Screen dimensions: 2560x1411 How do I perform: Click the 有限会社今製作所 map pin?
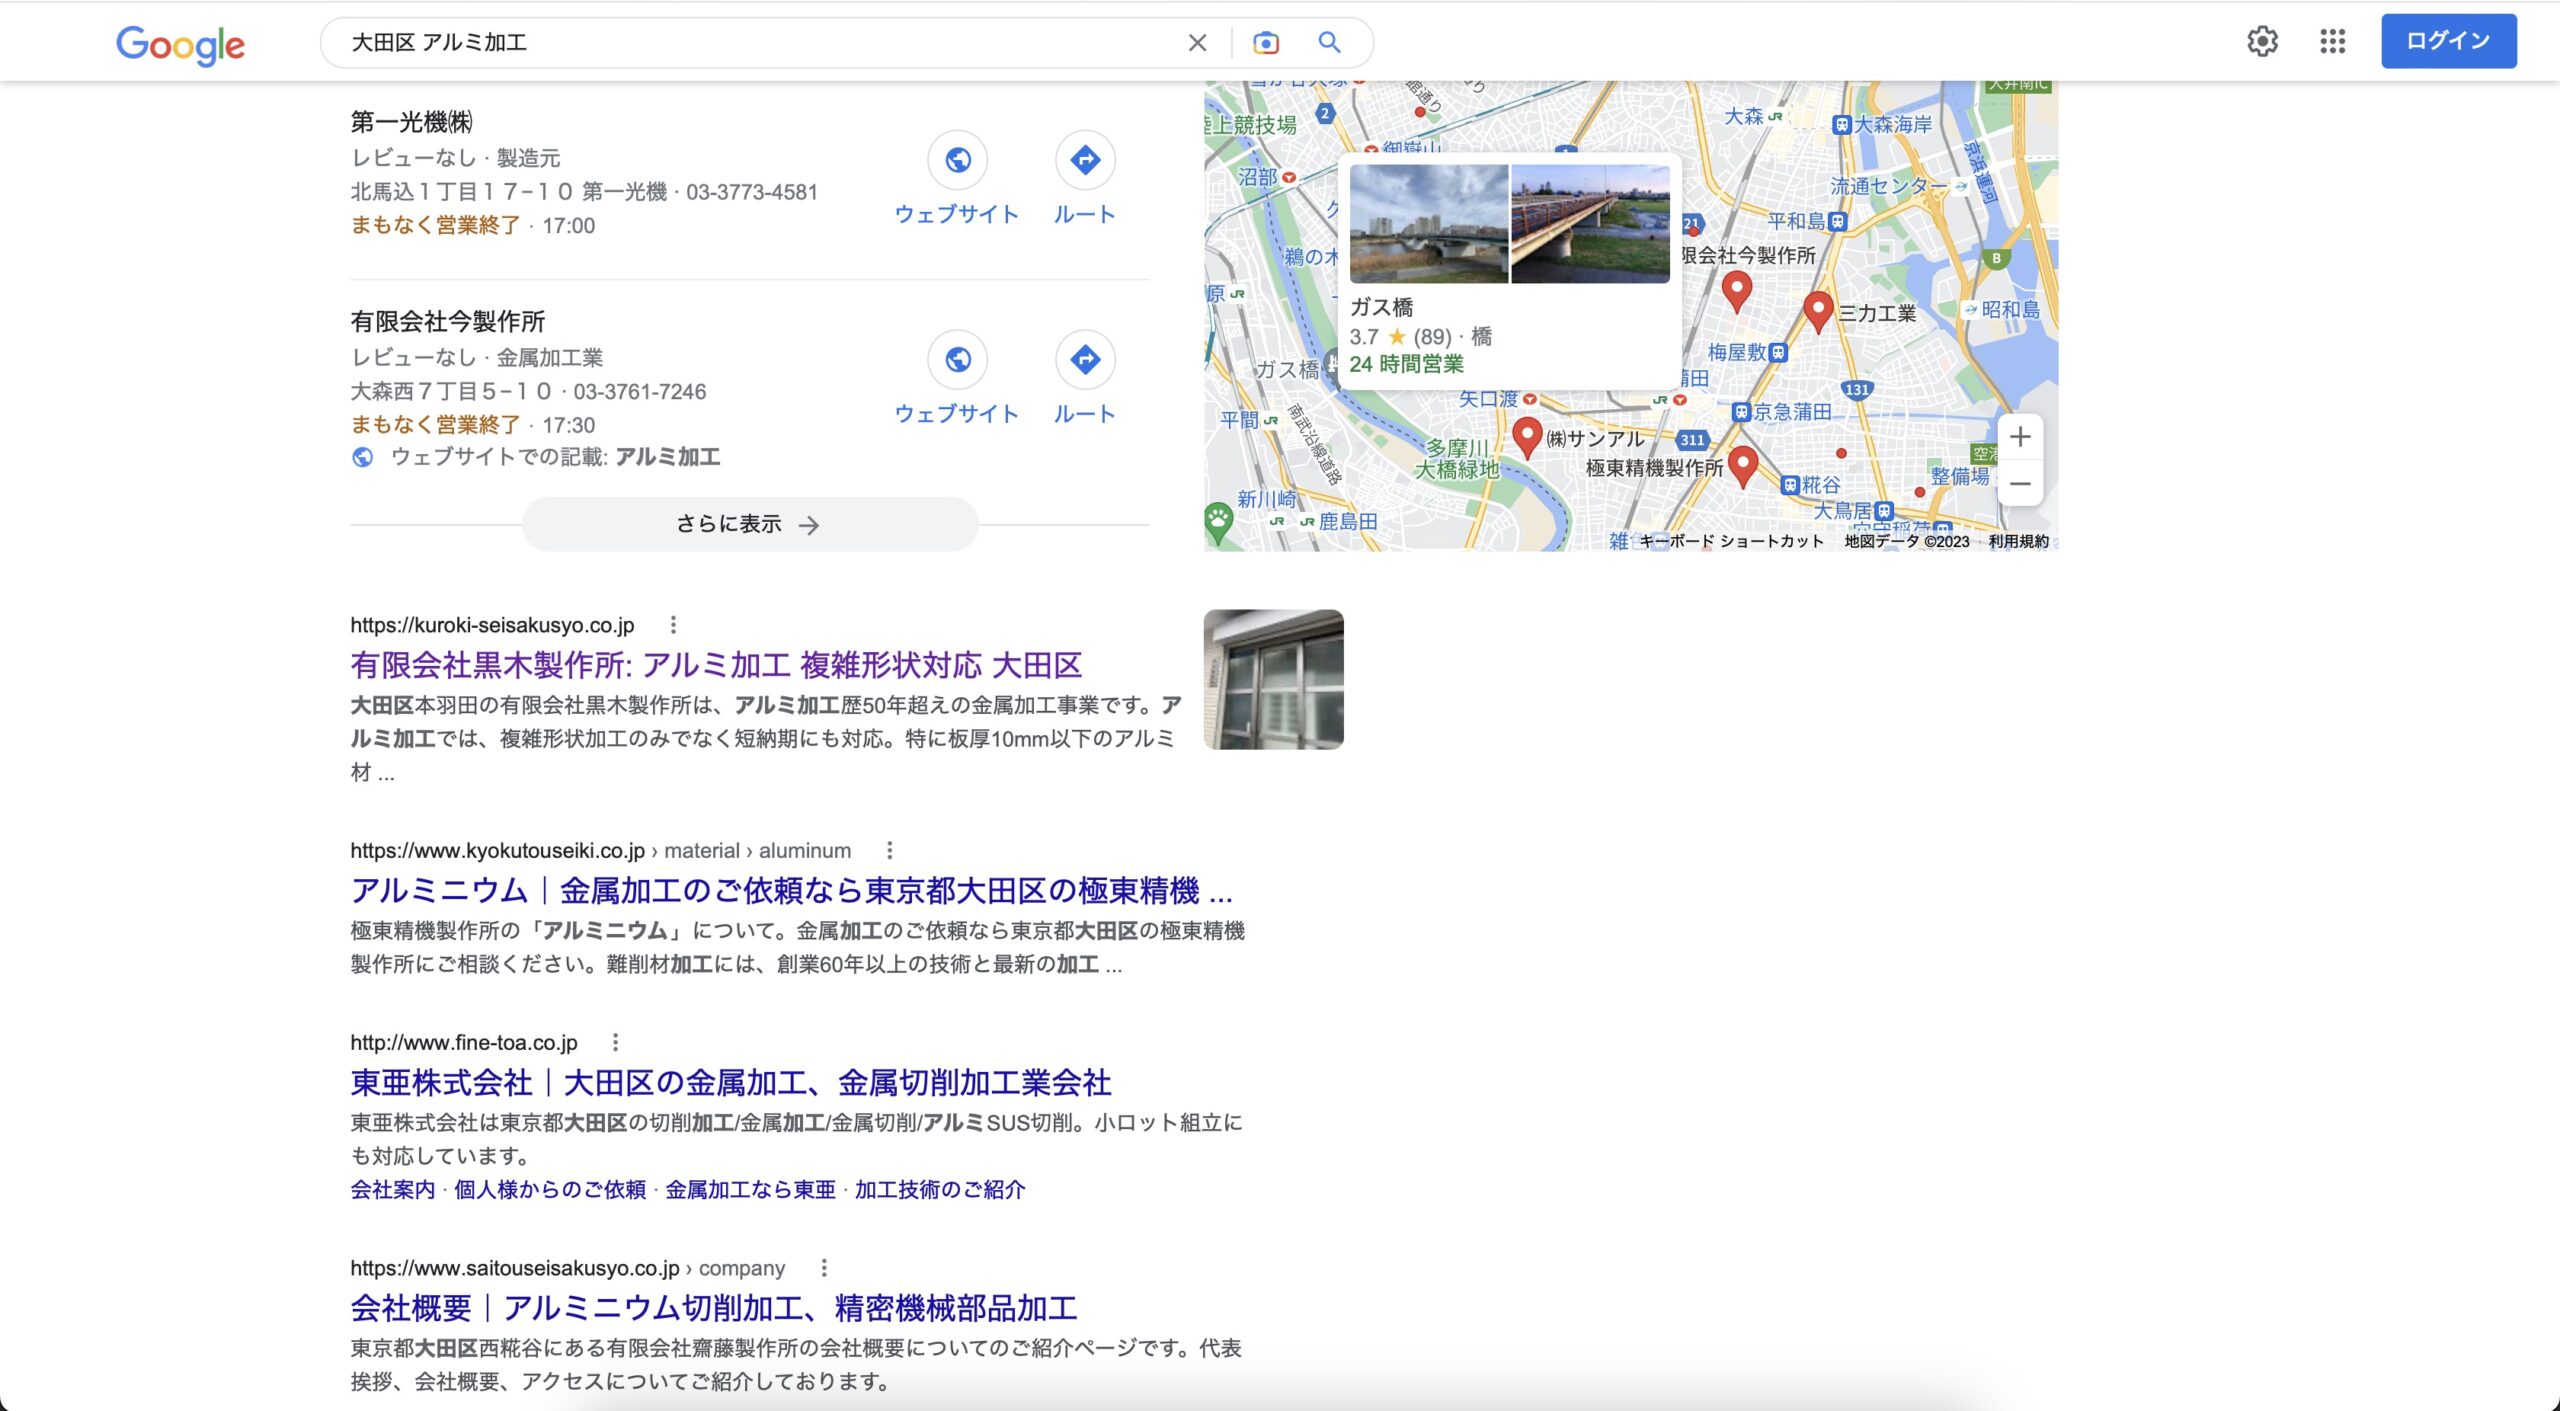tap(1737, 291)
